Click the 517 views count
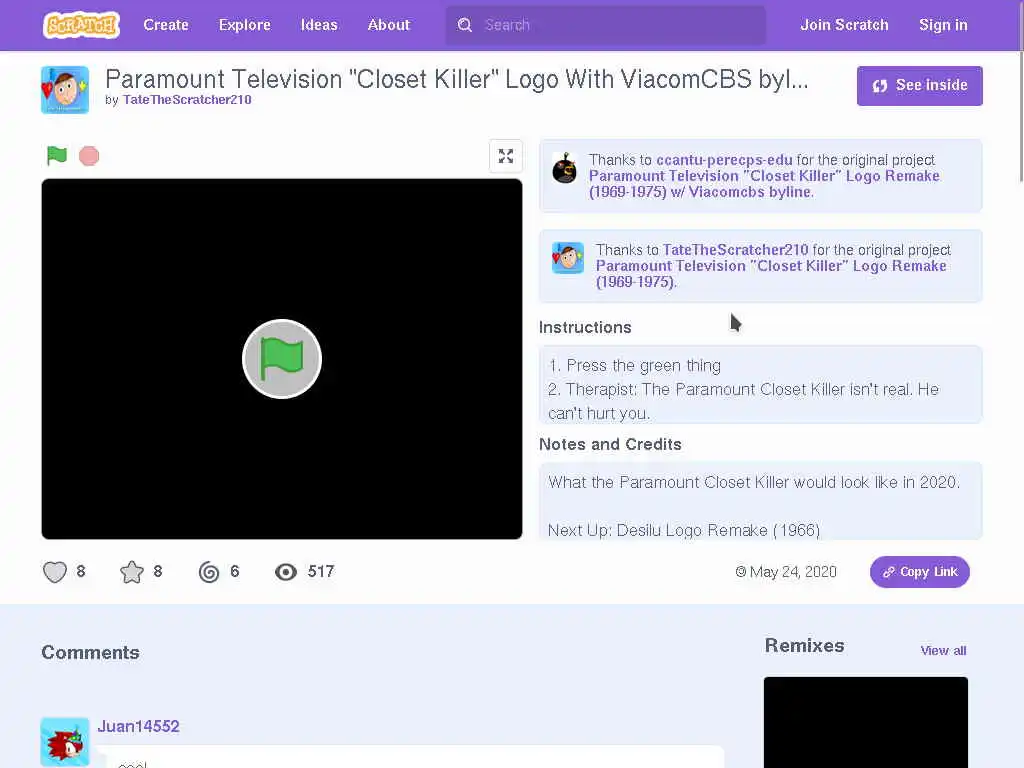Screen dimensions: 1024x768 click(321, 571)
